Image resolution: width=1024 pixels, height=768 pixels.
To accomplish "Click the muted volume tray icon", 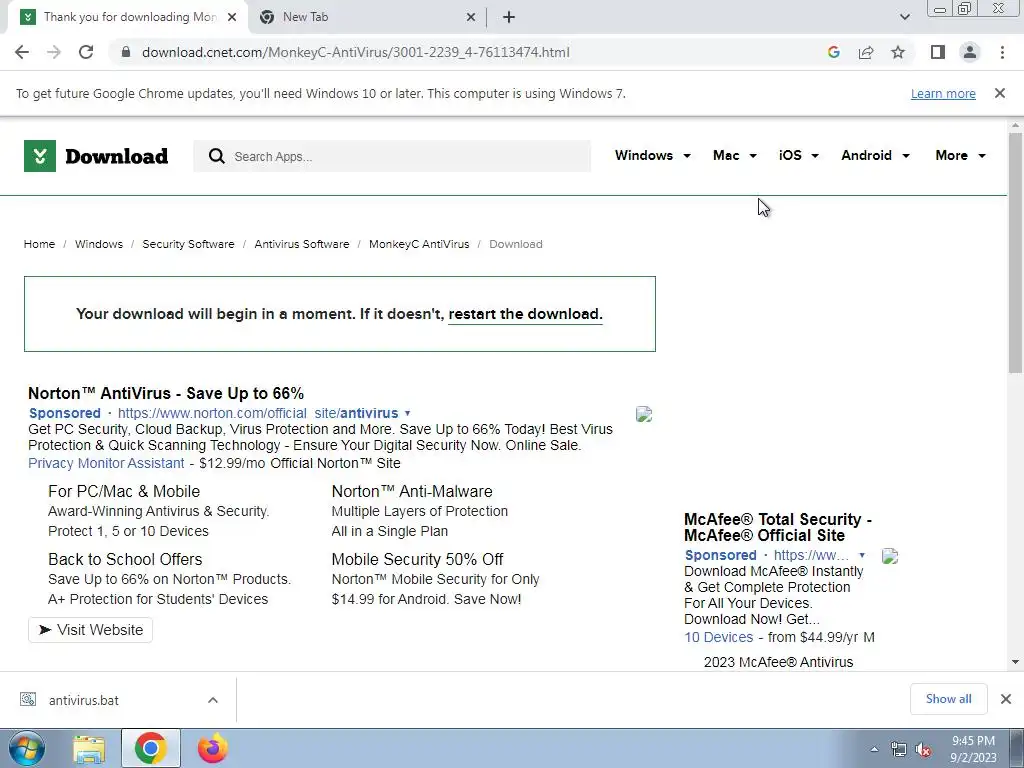I will [923, 750].
